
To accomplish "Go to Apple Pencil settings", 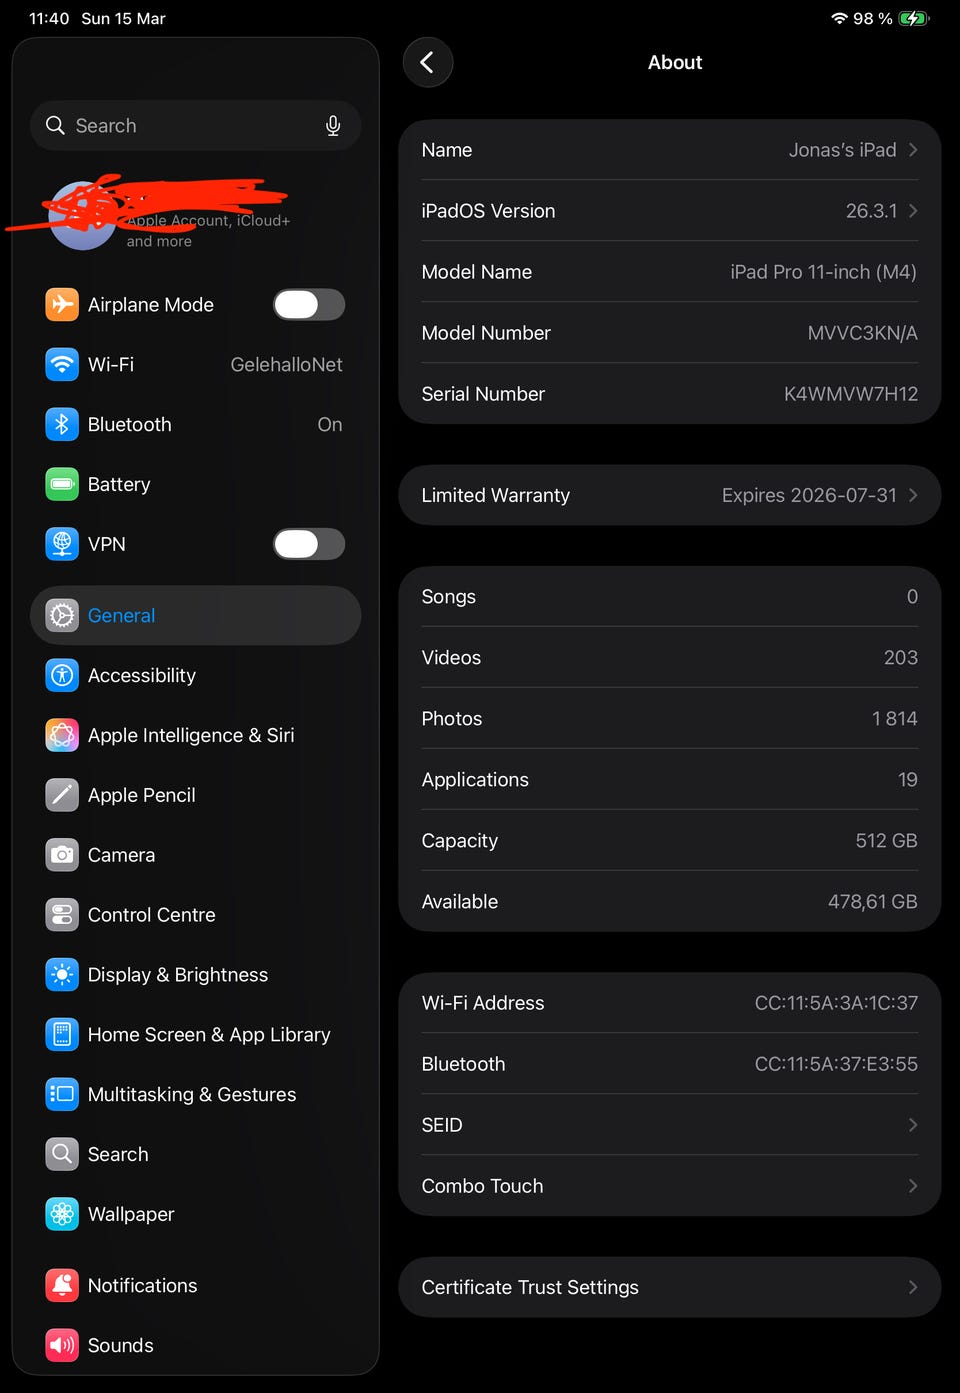I will pyautogui.click(x=195, y=795).
